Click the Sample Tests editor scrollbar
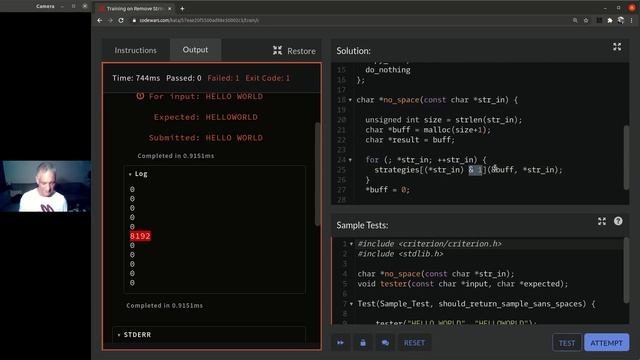This screenshot has height=360, width=640. [x=627, y=270]
